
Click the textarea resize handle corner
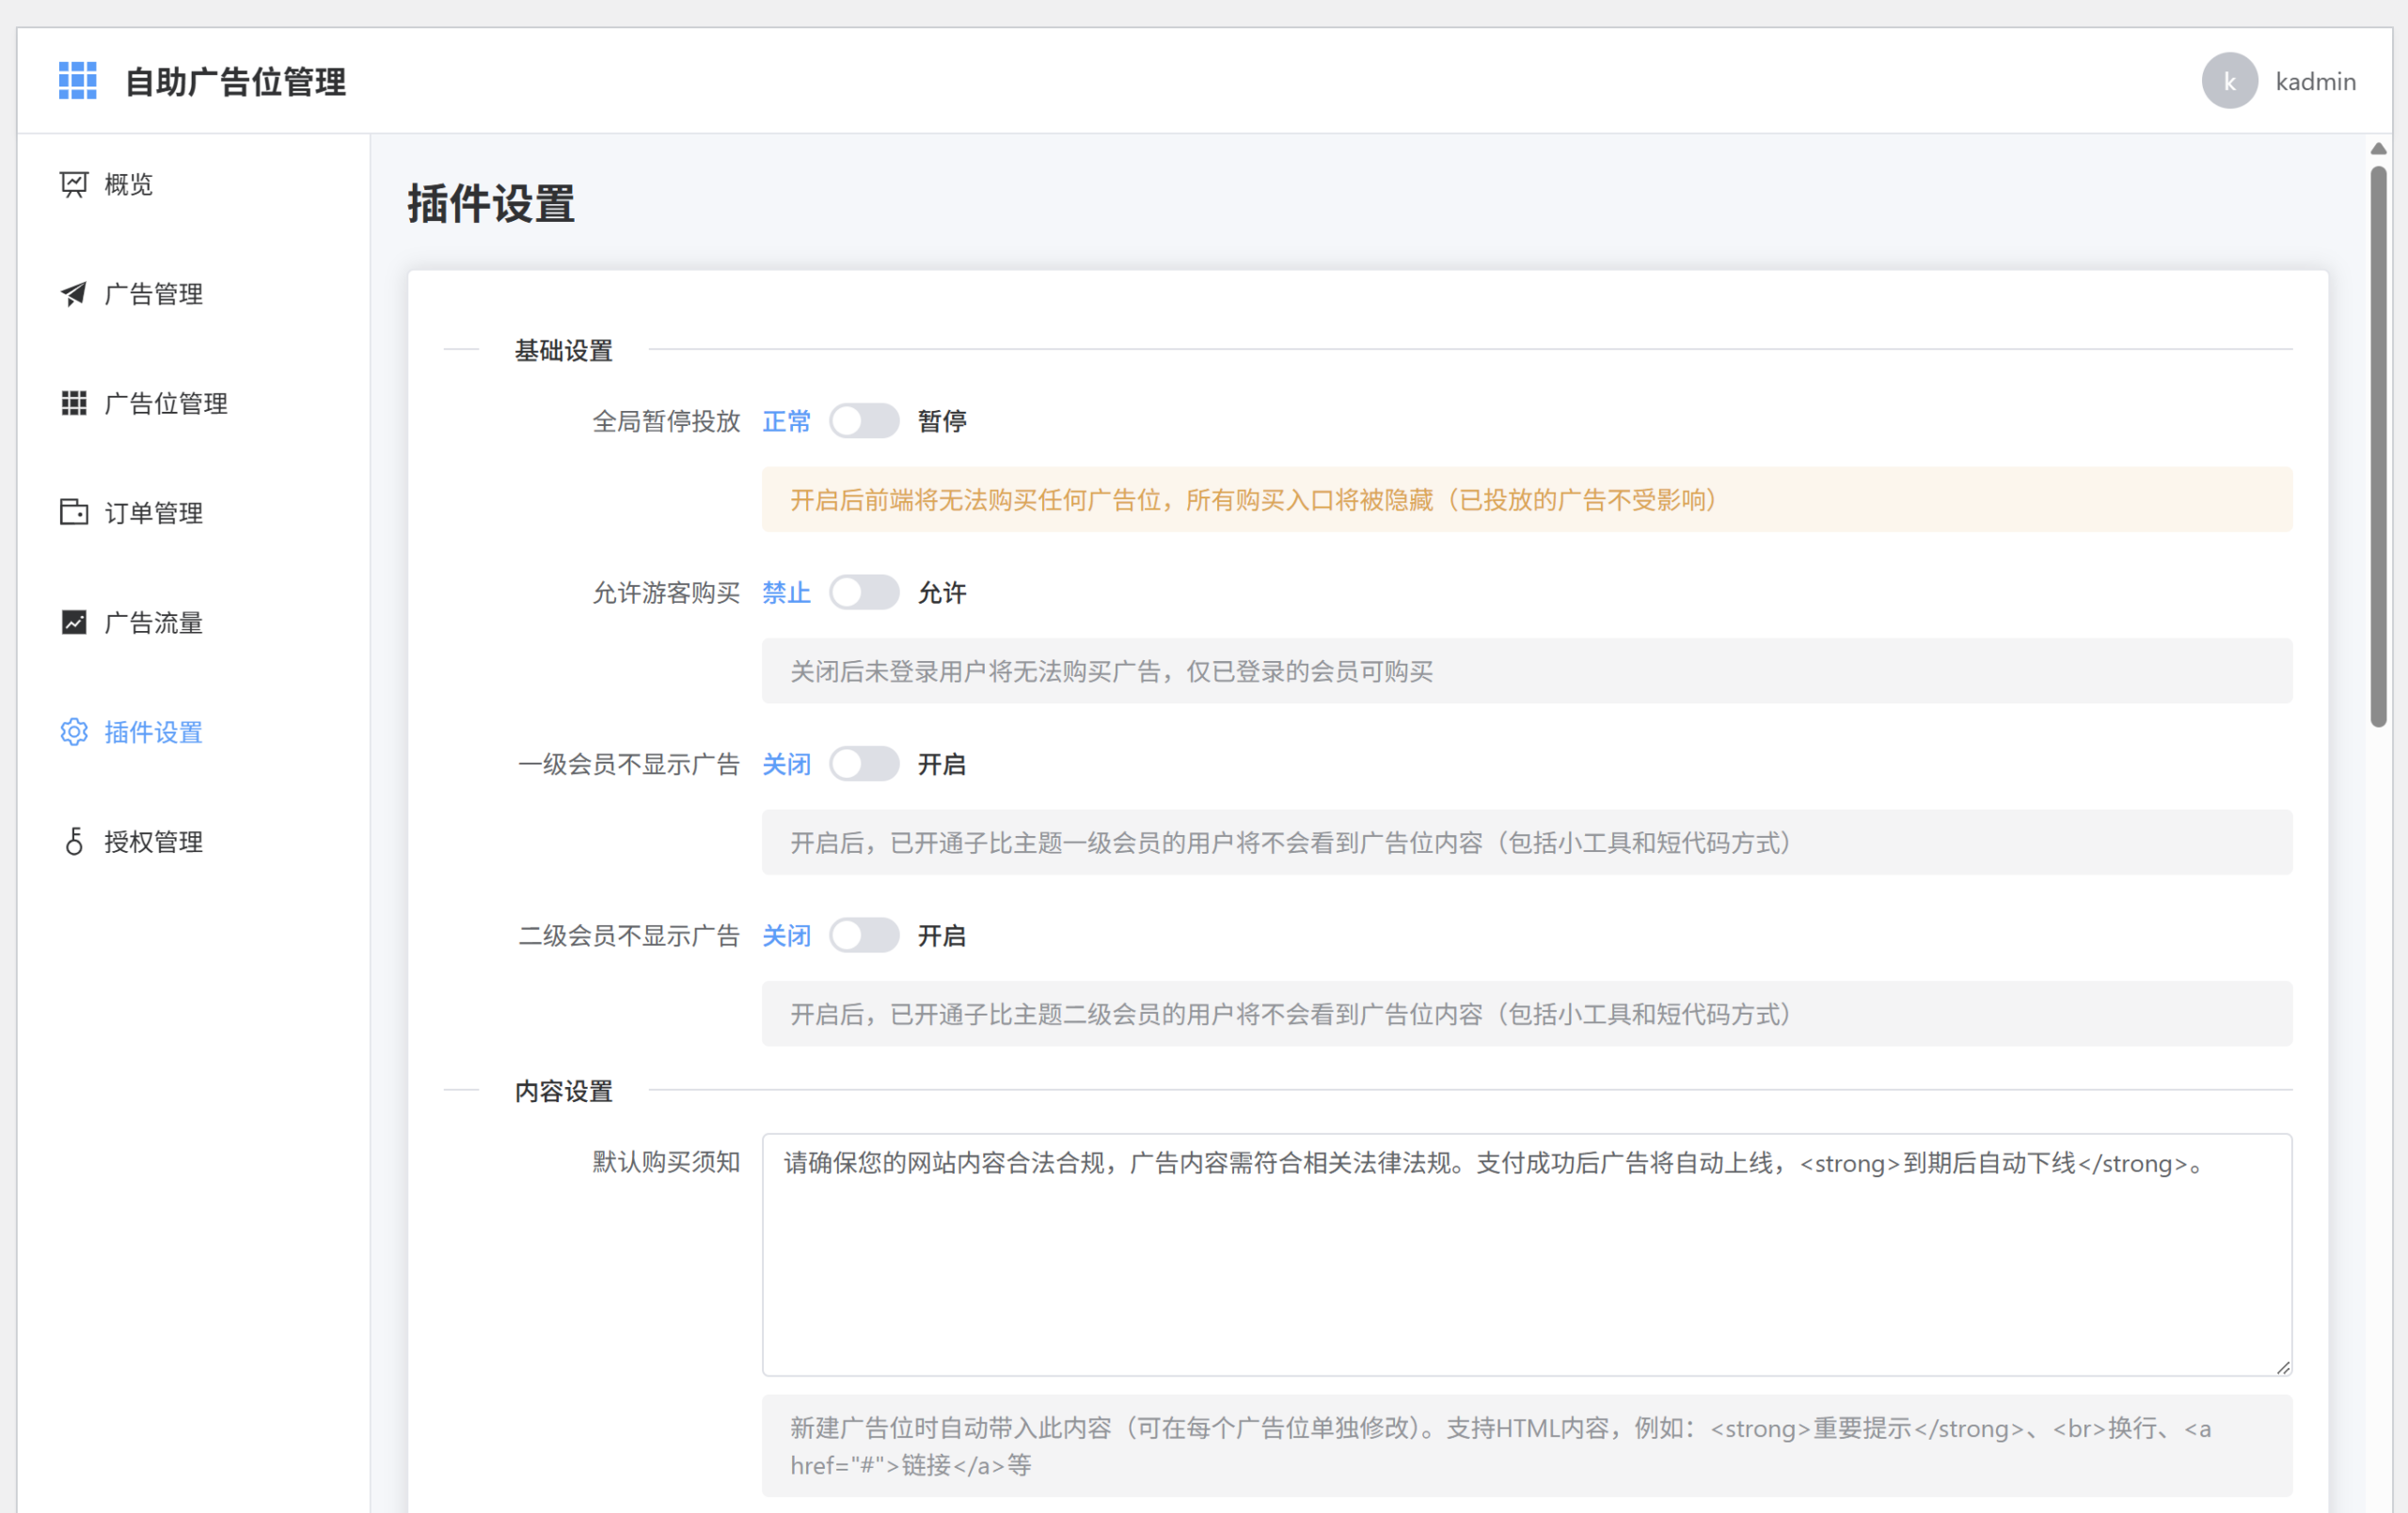pos(2283,1367)
